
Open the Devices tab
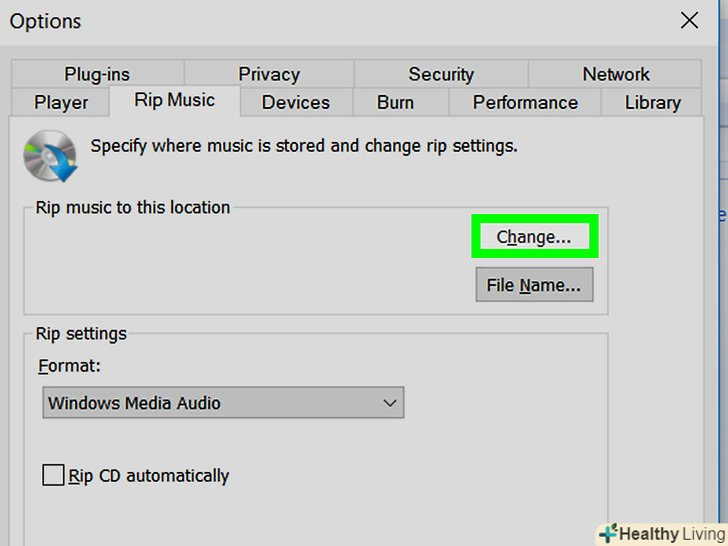[296, 102]
